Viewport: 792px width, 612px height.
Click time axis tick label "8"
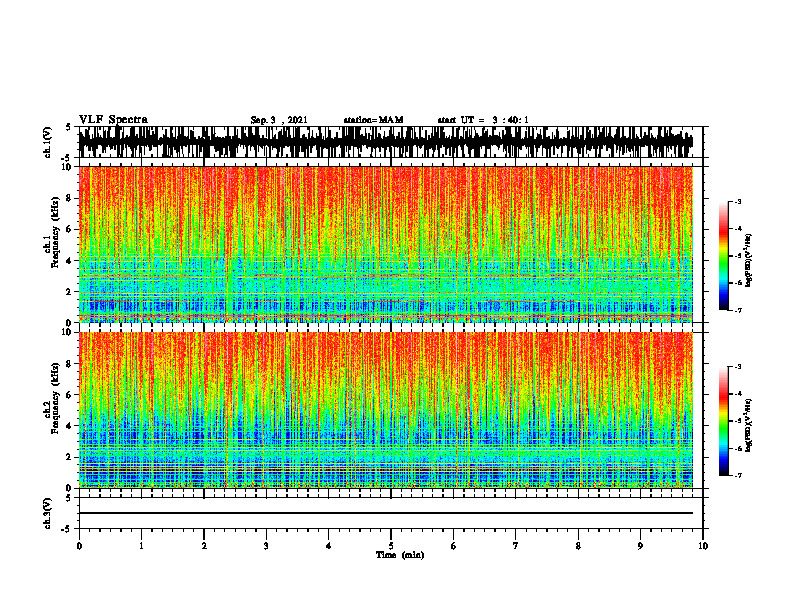[x=578, y=546]
